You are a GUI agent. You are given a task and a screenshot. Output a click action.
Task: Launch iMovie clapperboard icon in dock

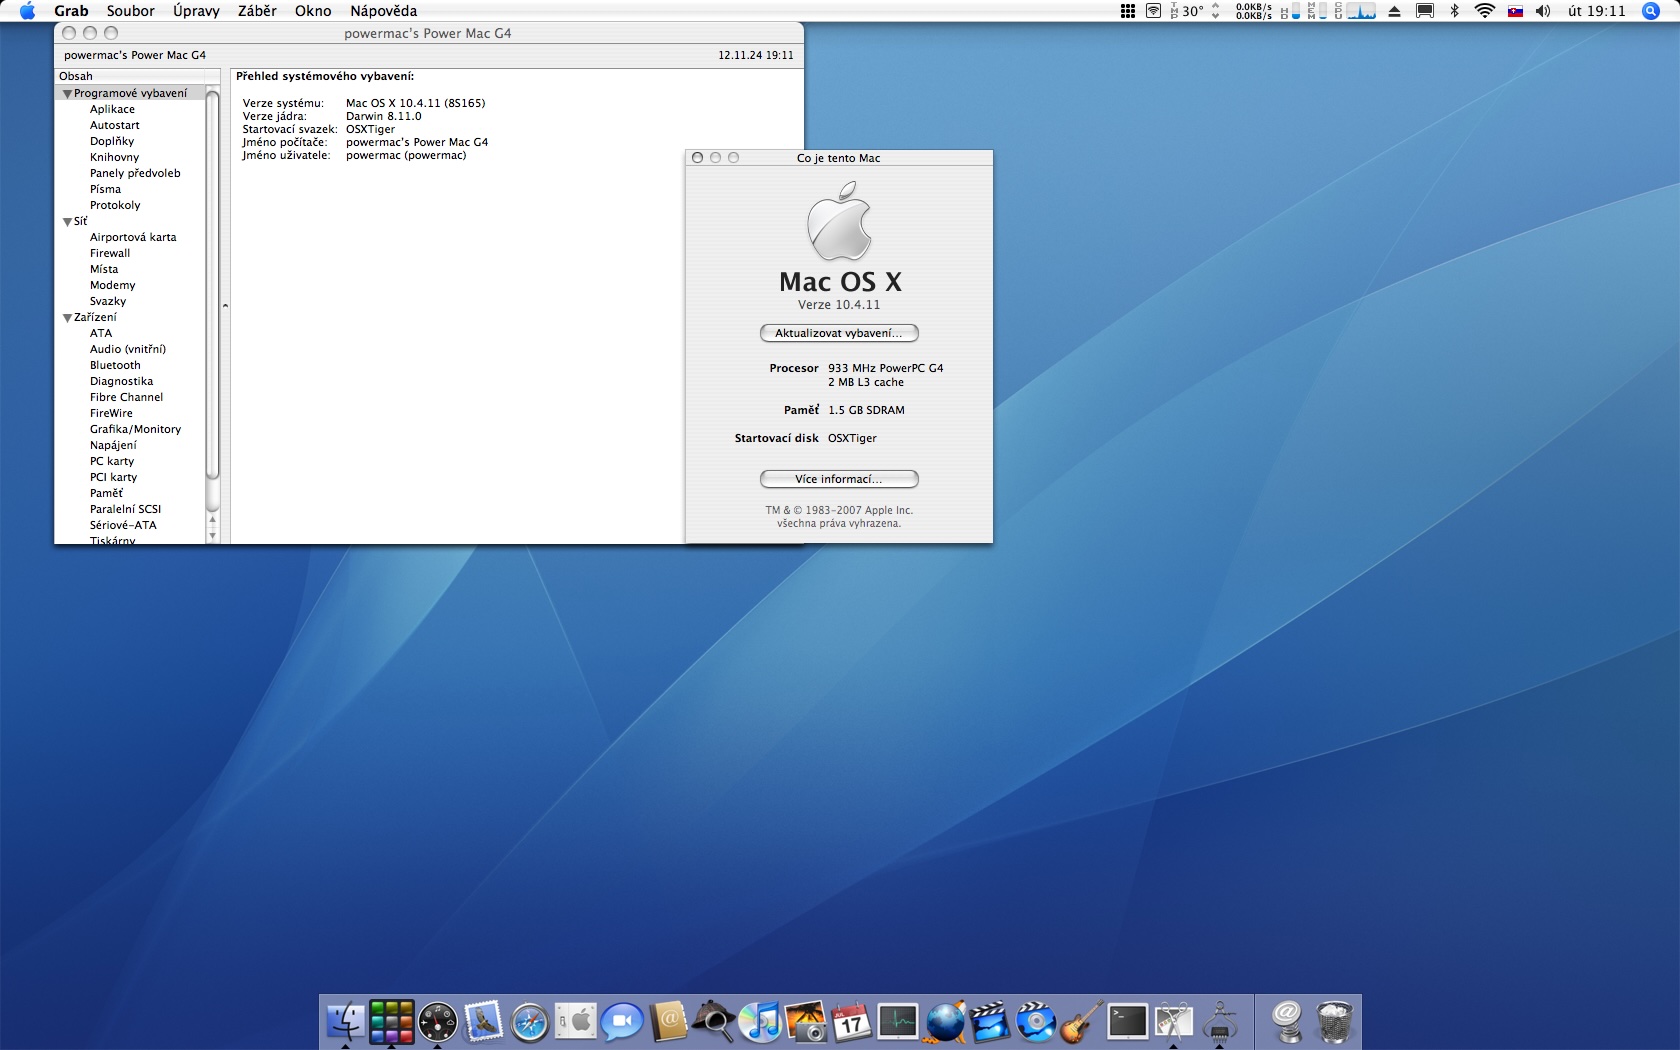[x=990, y=1021]
